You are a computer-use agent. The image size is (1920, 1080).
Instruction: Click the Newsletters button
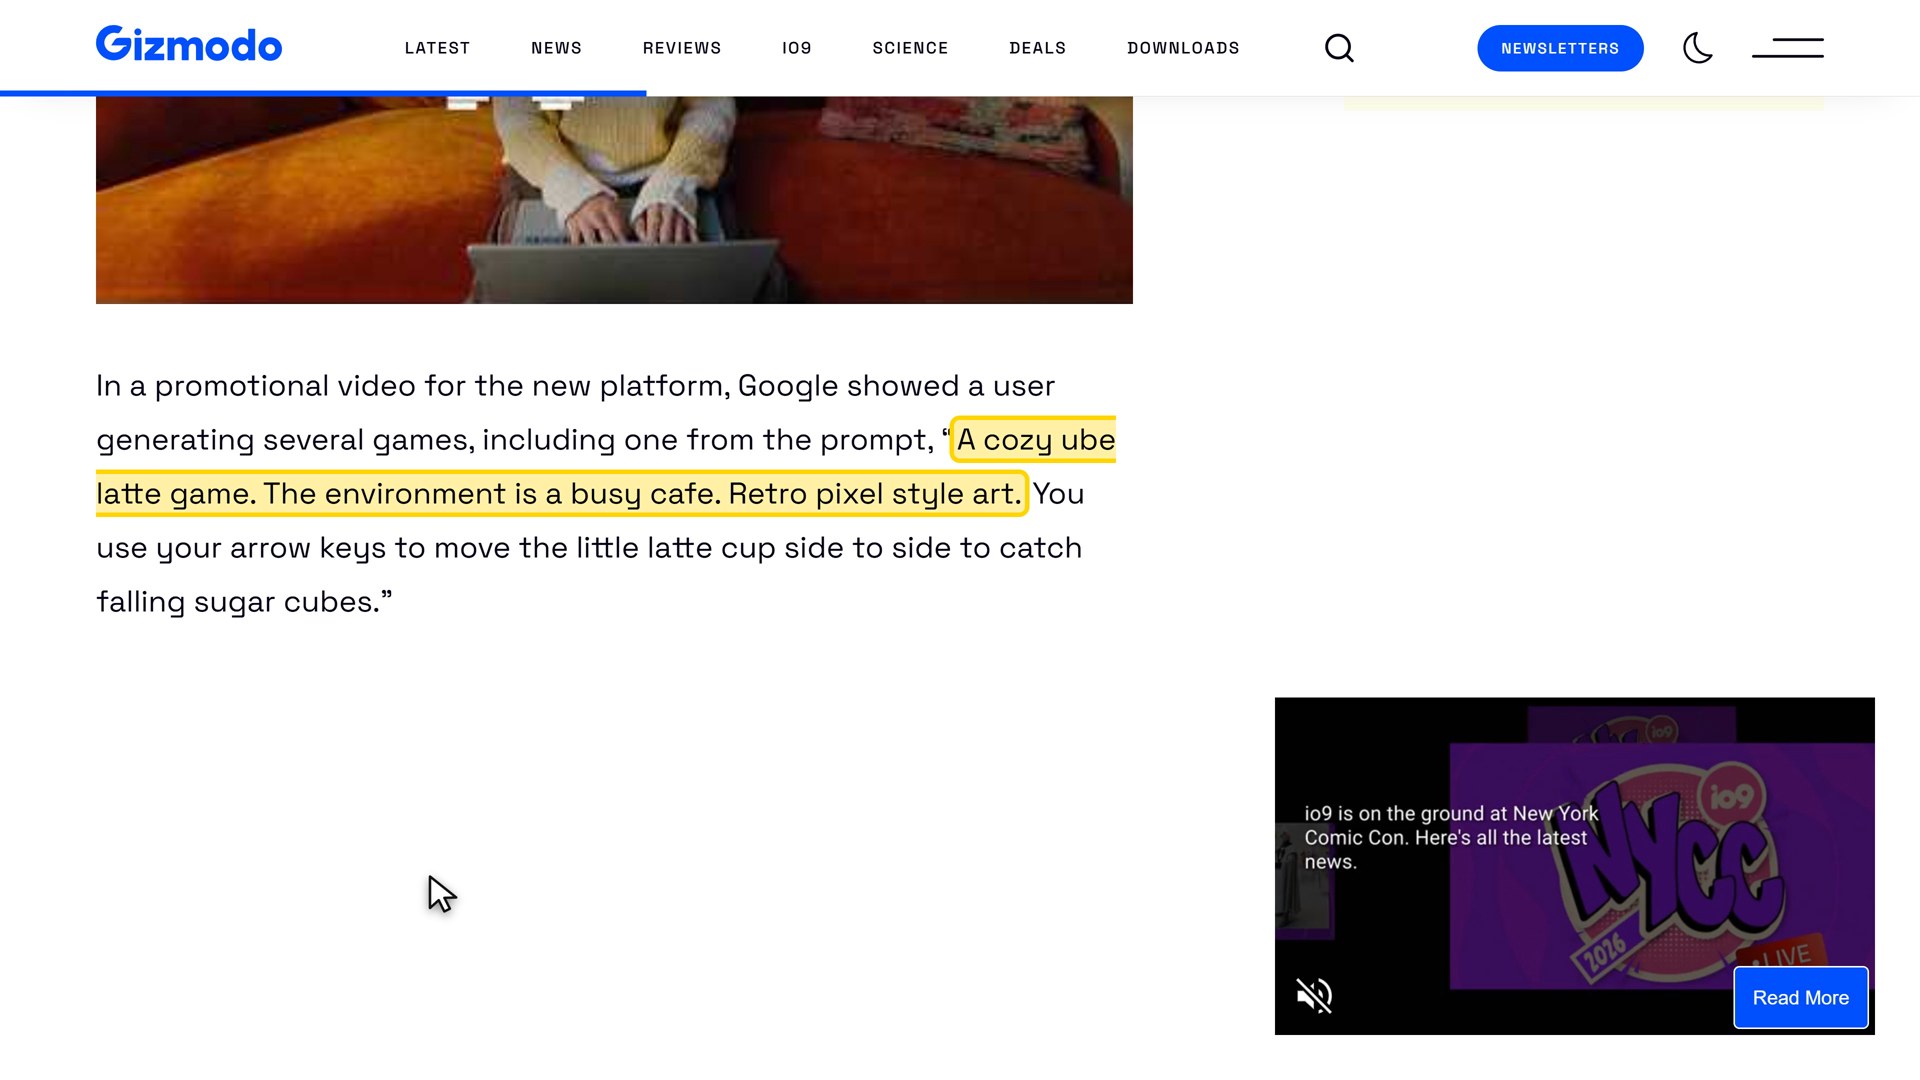tap(1560, 48)
